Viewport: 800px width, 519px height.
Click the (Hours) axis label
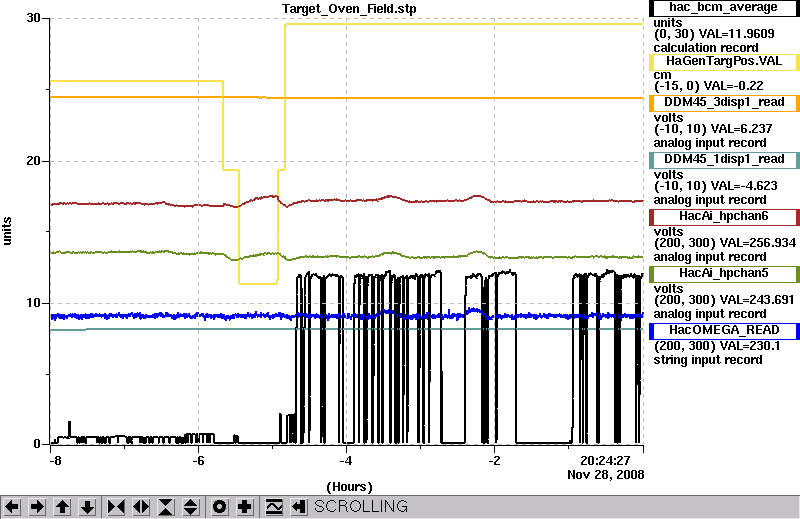[349, 487]
